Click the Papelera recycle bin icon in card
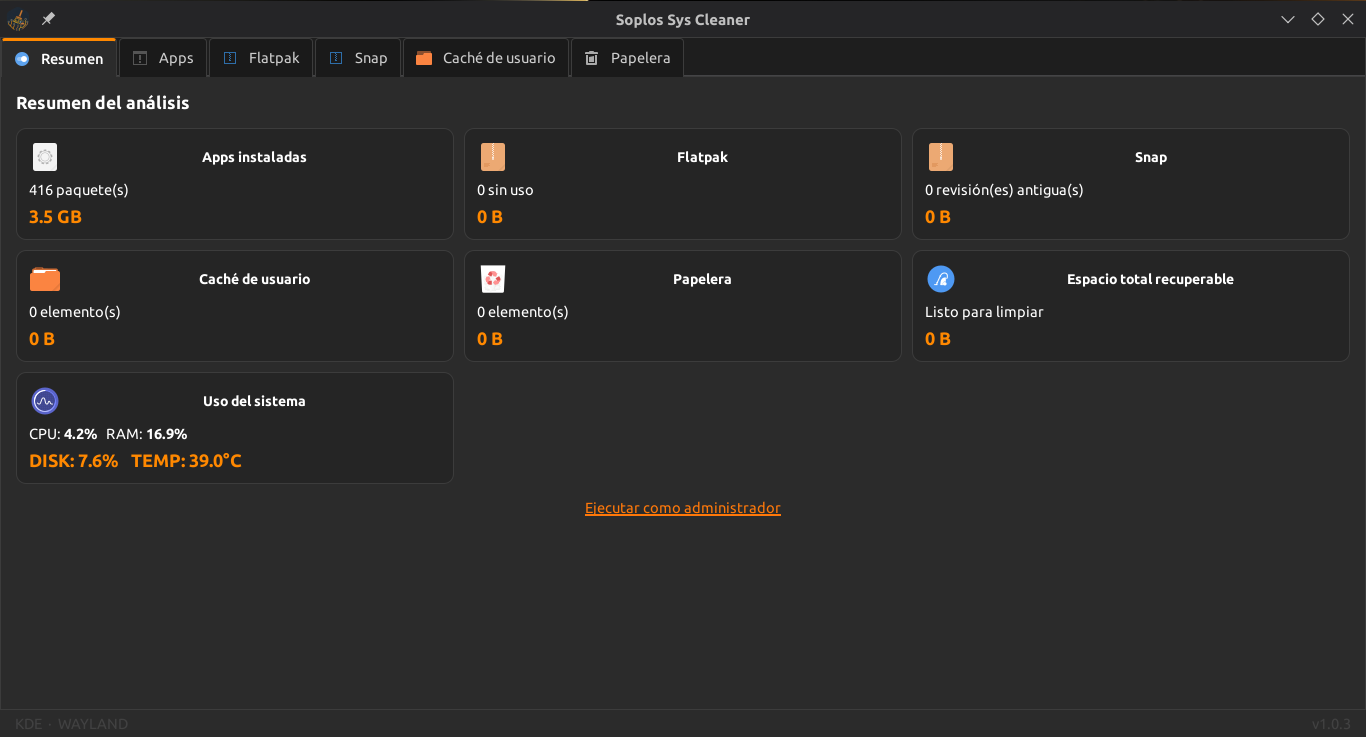Viewport: 1366px width, 737px height. (493, 279)
